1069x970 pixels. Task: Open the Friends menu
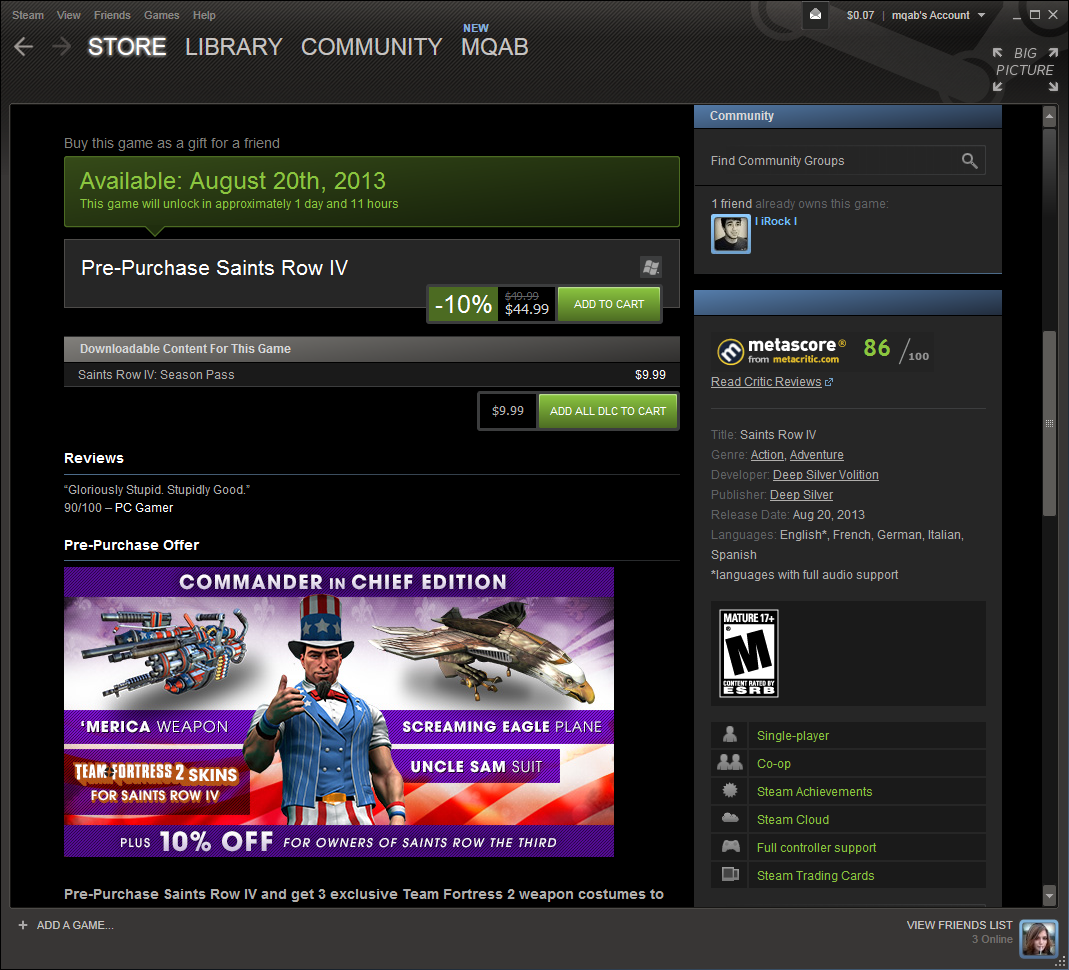click(112, 15)
